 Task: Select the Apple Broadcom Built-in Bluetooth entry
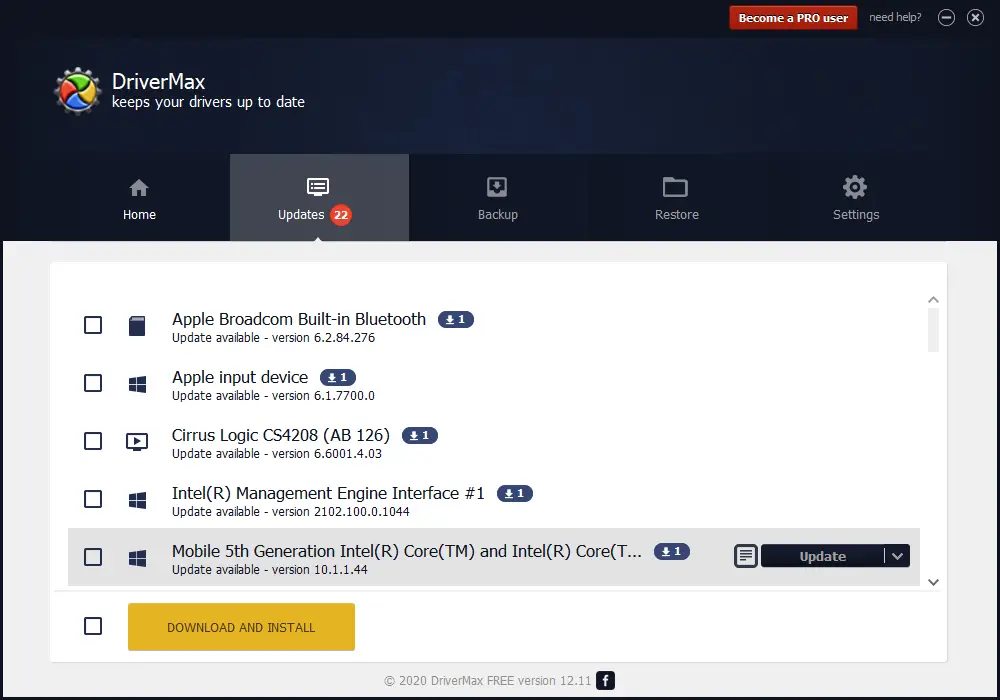pos(298,319)
